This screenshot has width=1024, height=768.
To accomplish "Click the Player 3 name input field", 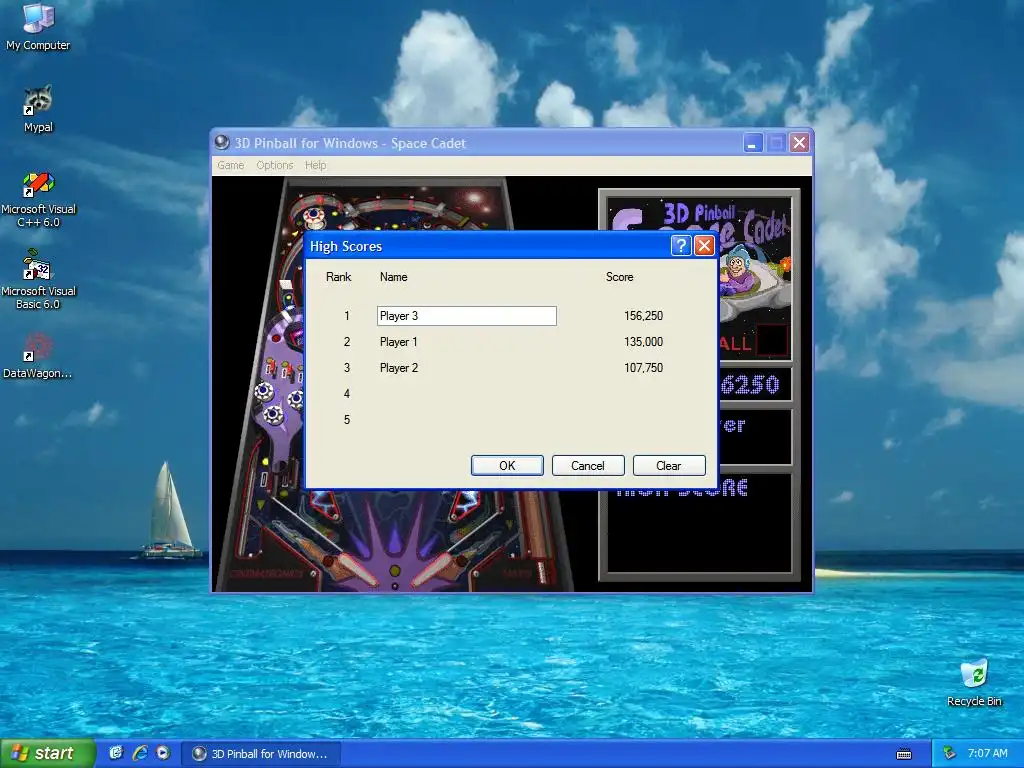I will 467,316.
